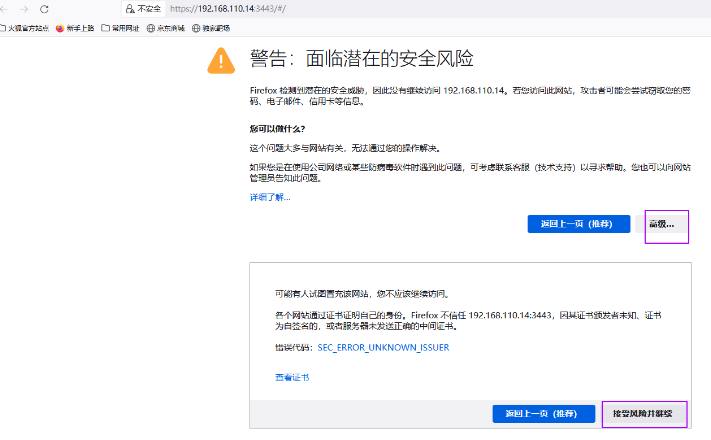Reload the page with the refresh icon

point(44,9)
